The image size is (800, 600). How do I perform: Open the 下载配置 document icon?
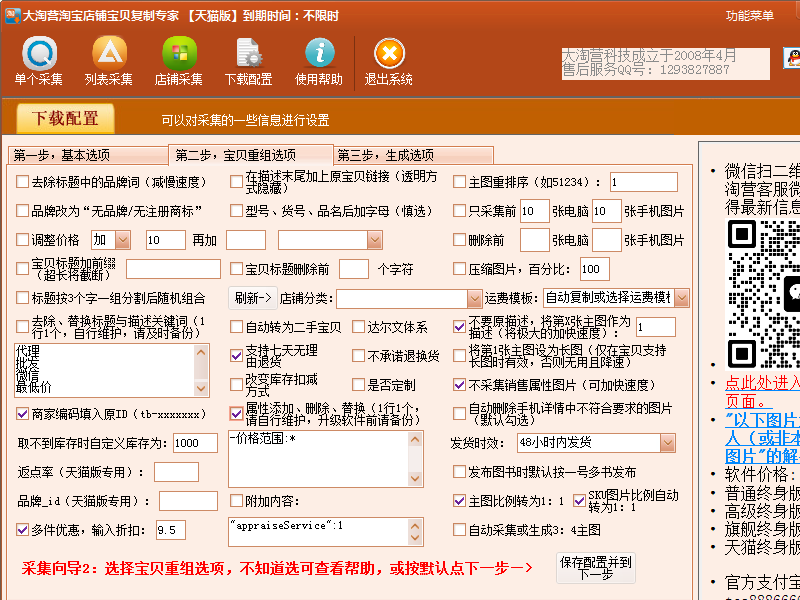pos(248,53)
